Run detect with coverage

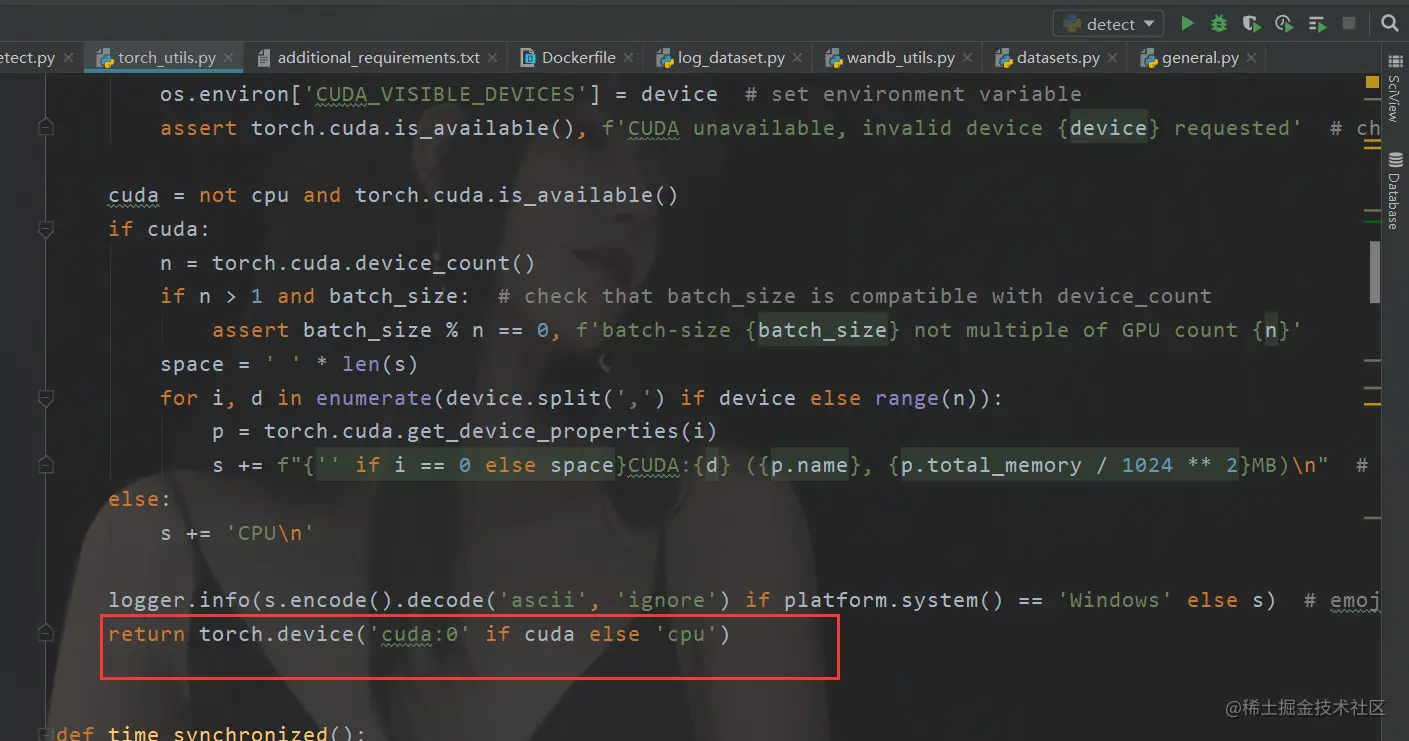[1251, 23]
